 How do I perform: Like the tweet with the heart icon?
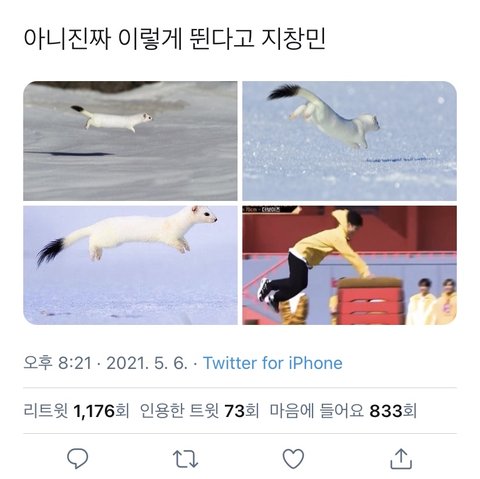pos(293,459)
